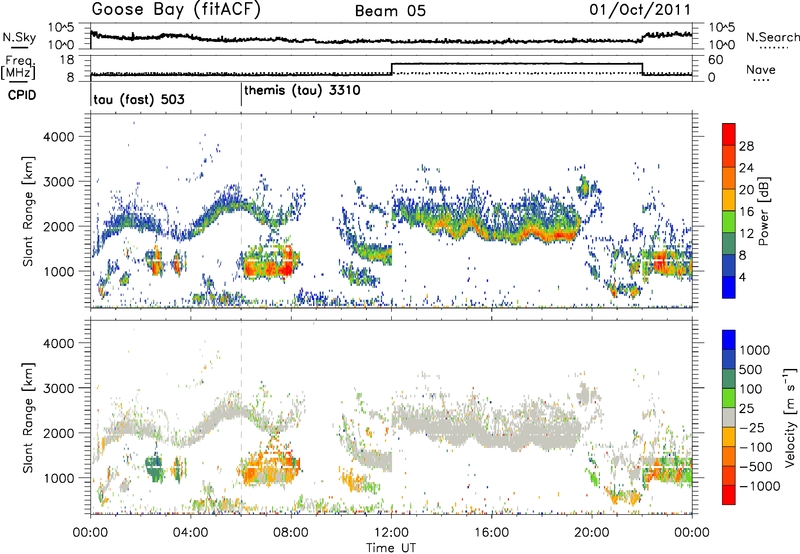Click the Nave legend label
Viewport: 800px width, 554px height.
tap(761, 70)
